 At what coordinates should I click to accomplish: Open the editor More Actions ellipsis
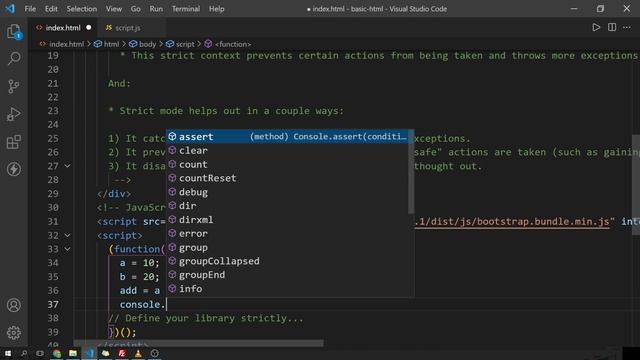click(627, 27)
